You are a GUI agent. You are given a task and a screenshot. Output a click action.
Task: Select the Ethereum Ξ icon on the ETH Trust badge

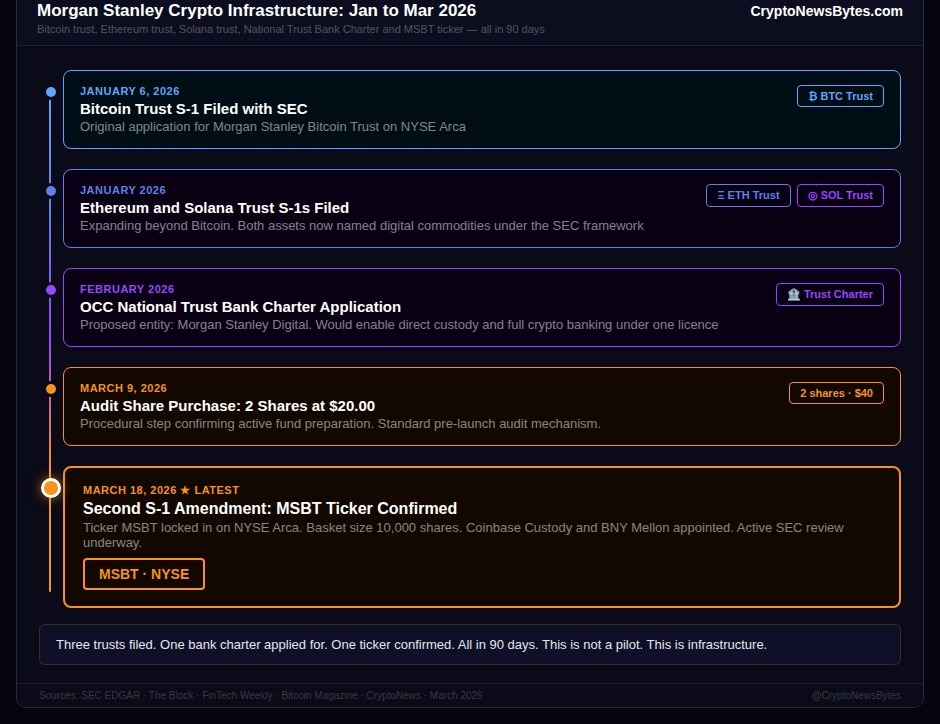point(720,195)
